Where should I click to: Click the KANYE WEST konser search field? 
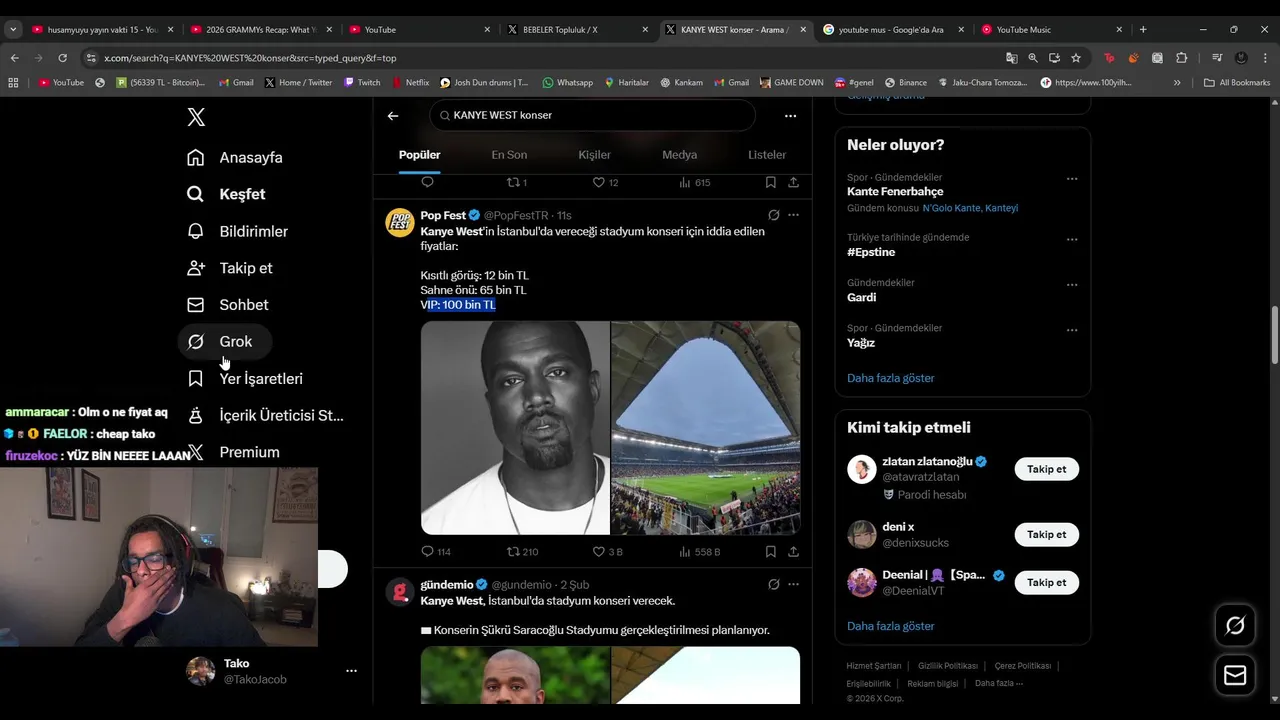click(593, 115)
